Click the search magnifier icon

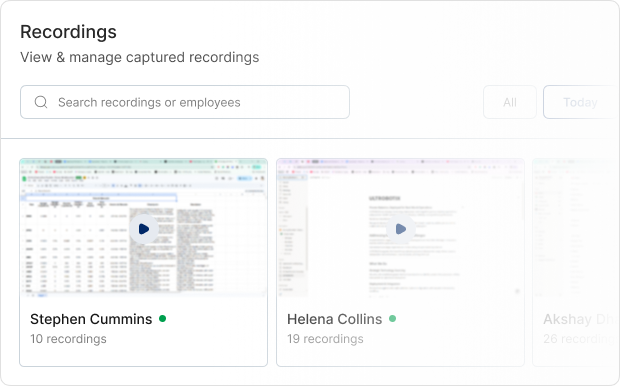[x=41, y=102]
